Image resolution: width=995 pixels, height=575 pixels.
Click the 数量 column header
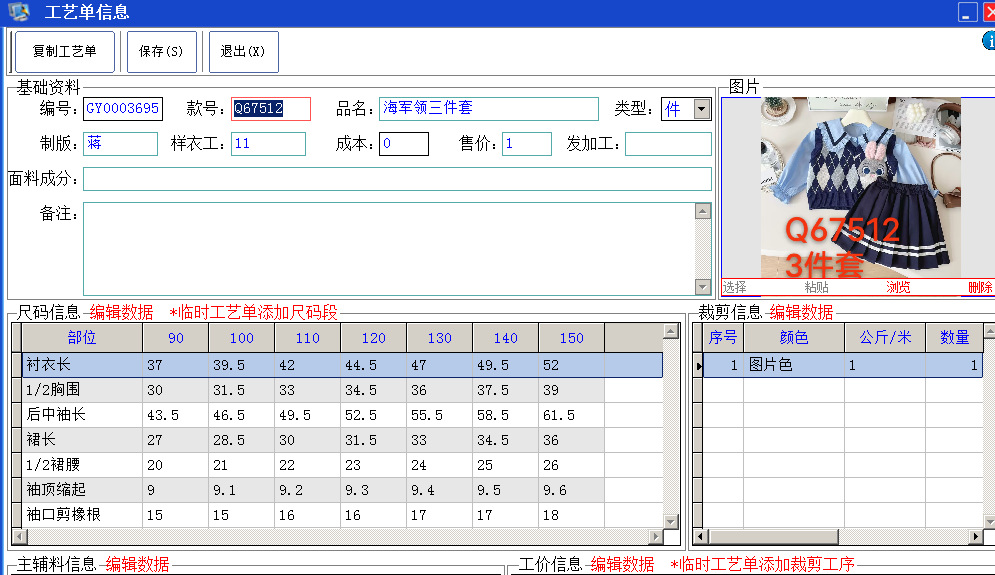point(954,338)
